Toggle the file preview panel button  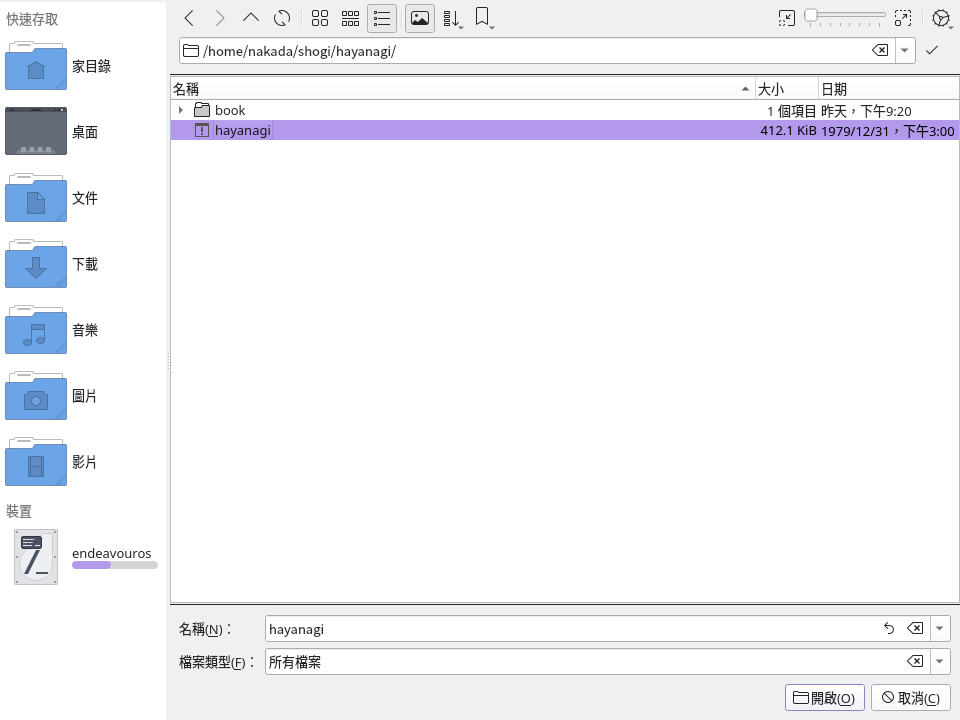419,18
